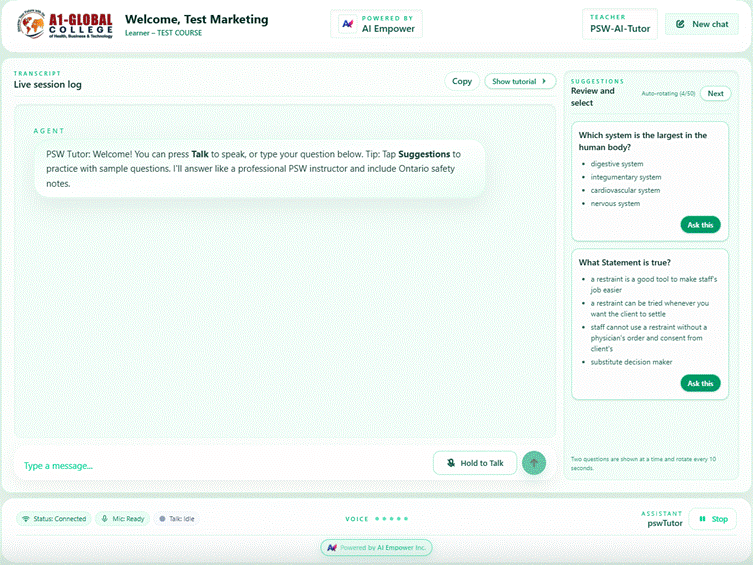Expand the Show tutorial arrow
Viewport: 753px width, 565px height.
544,81
